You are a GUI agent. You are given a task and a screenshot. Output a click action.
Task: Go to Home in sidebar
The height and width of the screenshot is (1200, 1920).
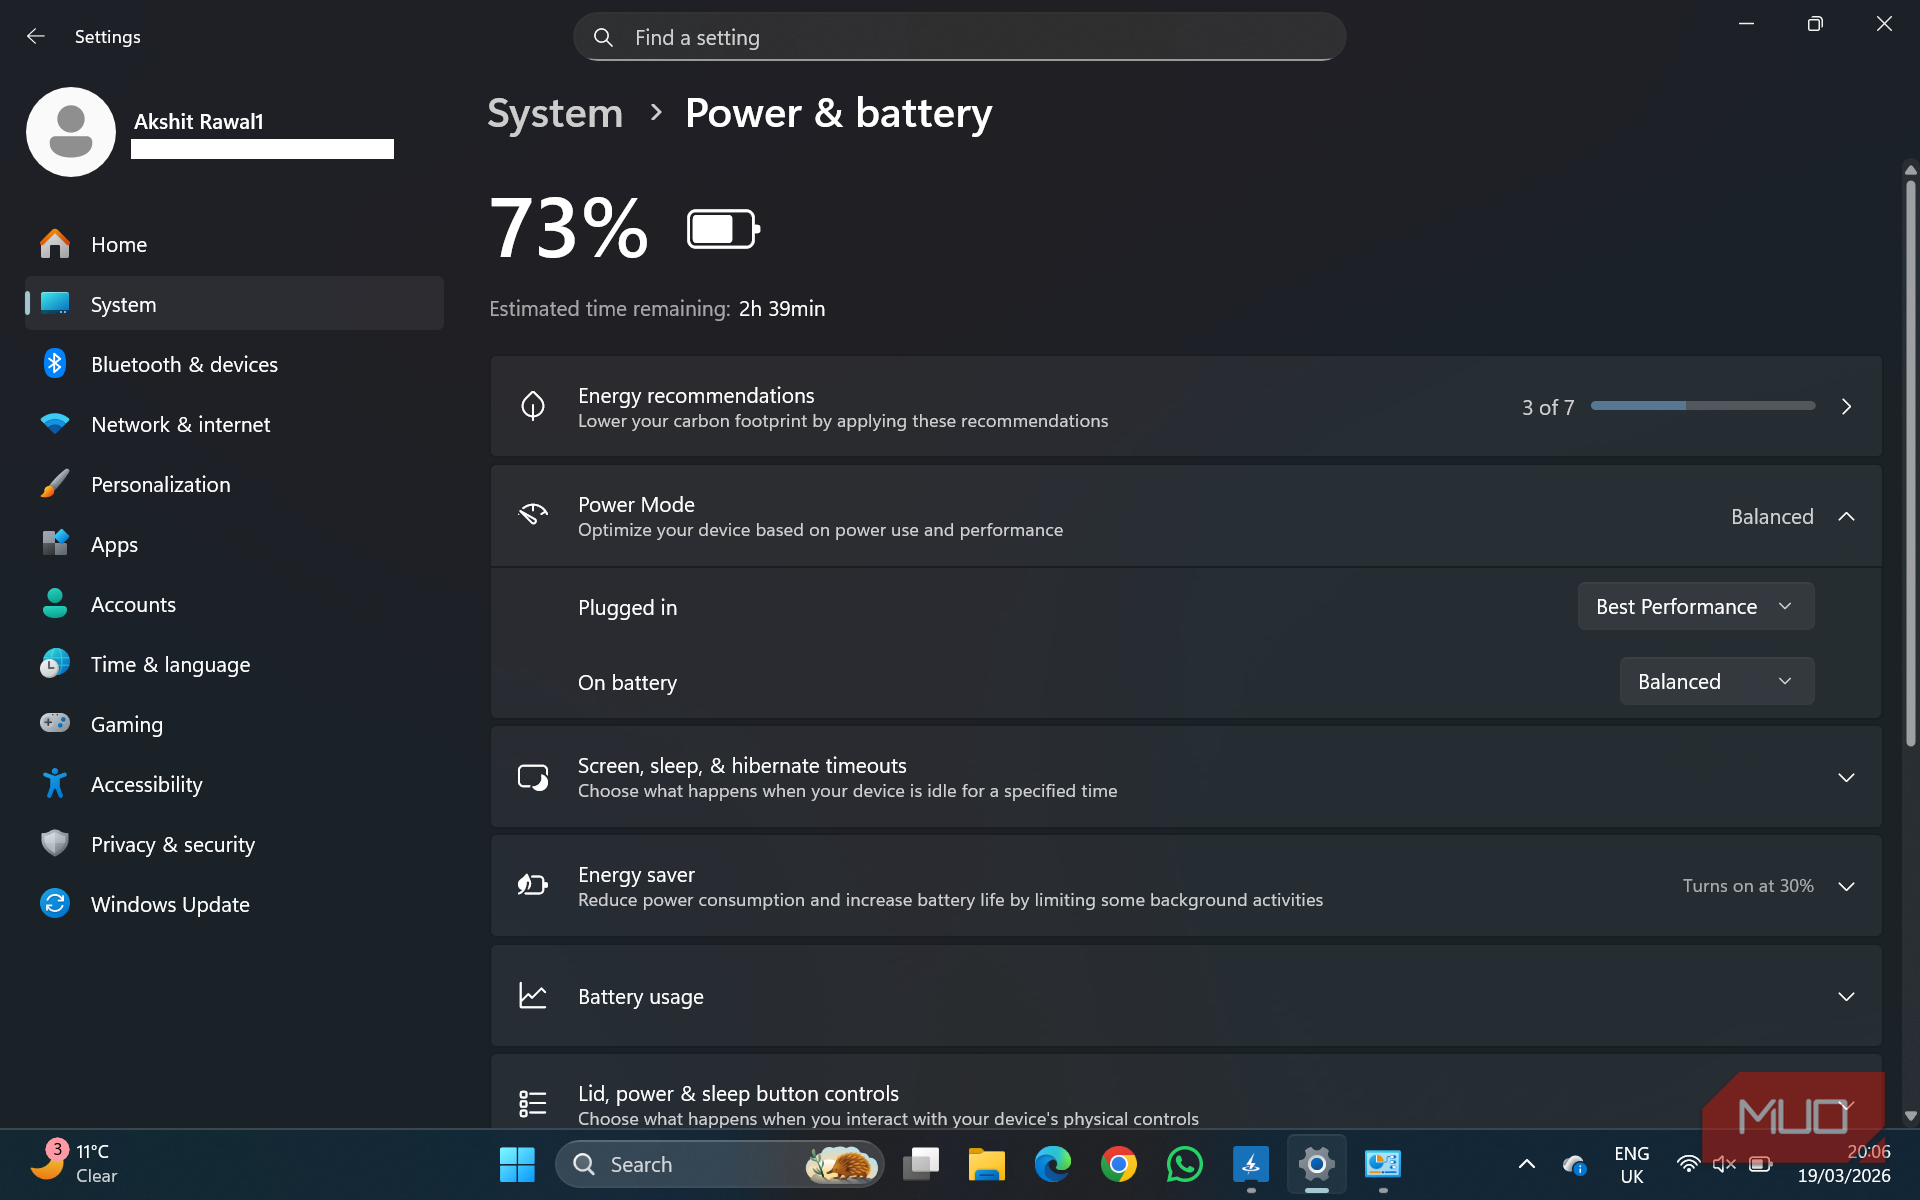click(x=234, y=244)
